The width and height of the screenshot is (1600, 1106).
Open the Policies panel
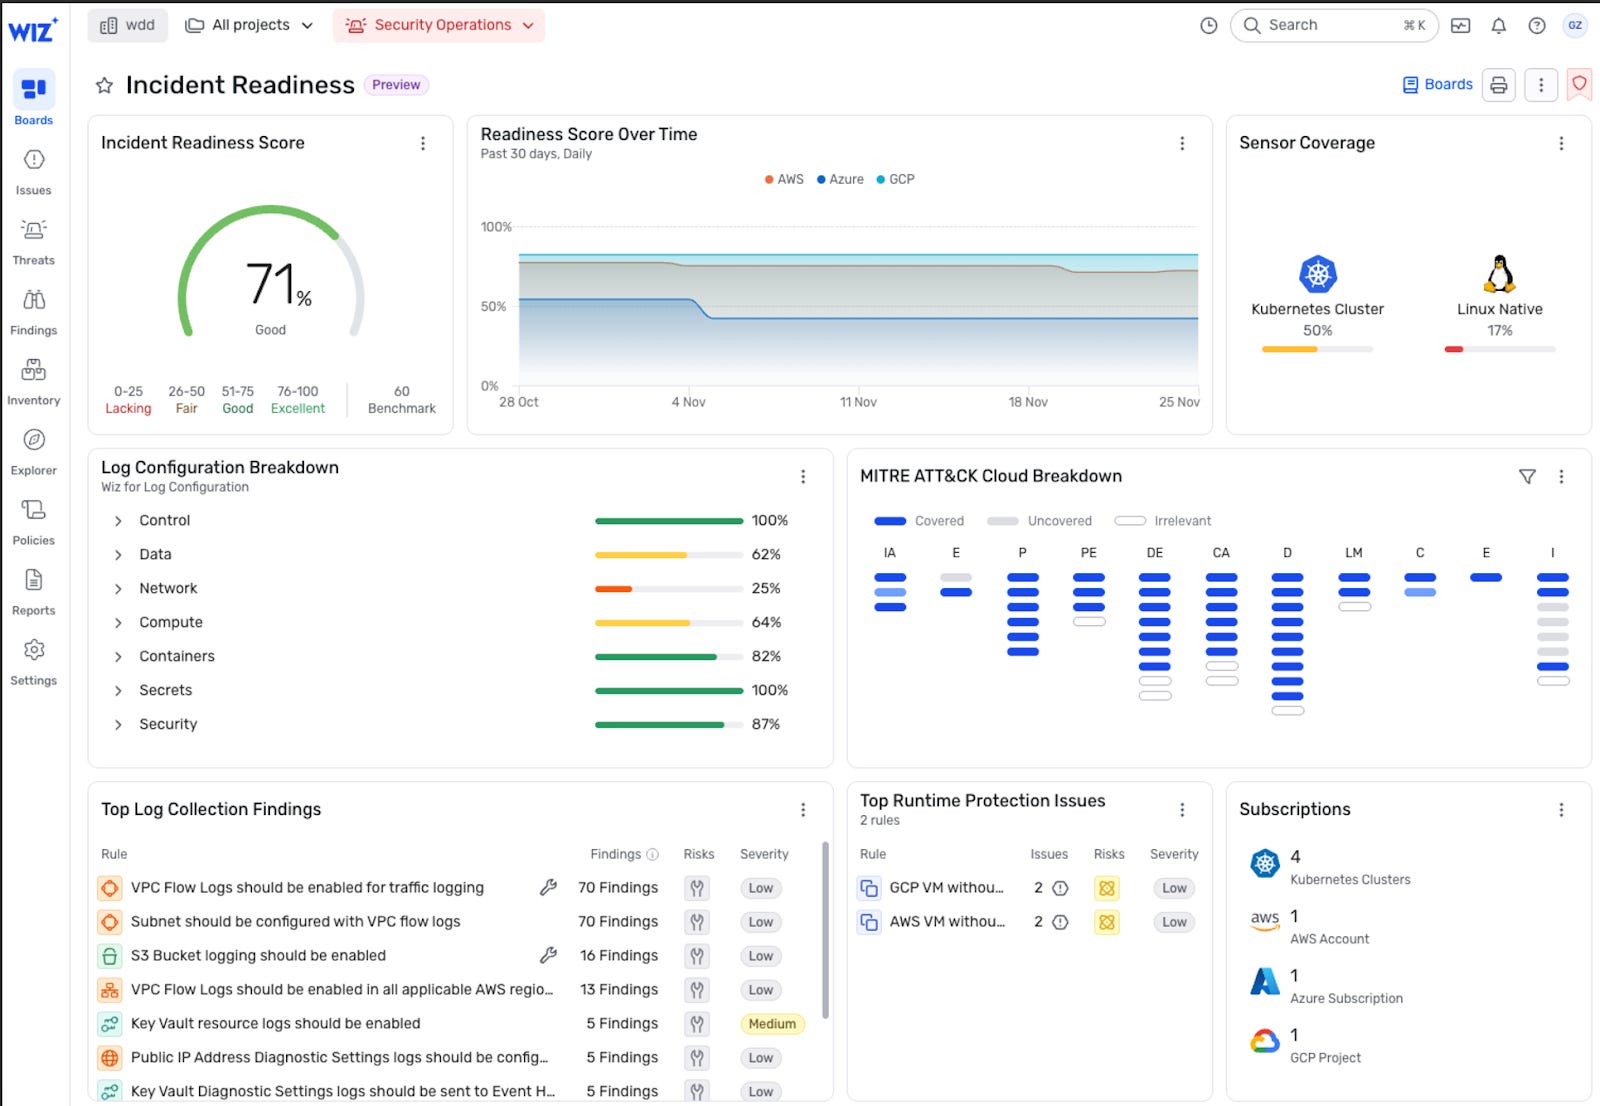tap(33, 522)
